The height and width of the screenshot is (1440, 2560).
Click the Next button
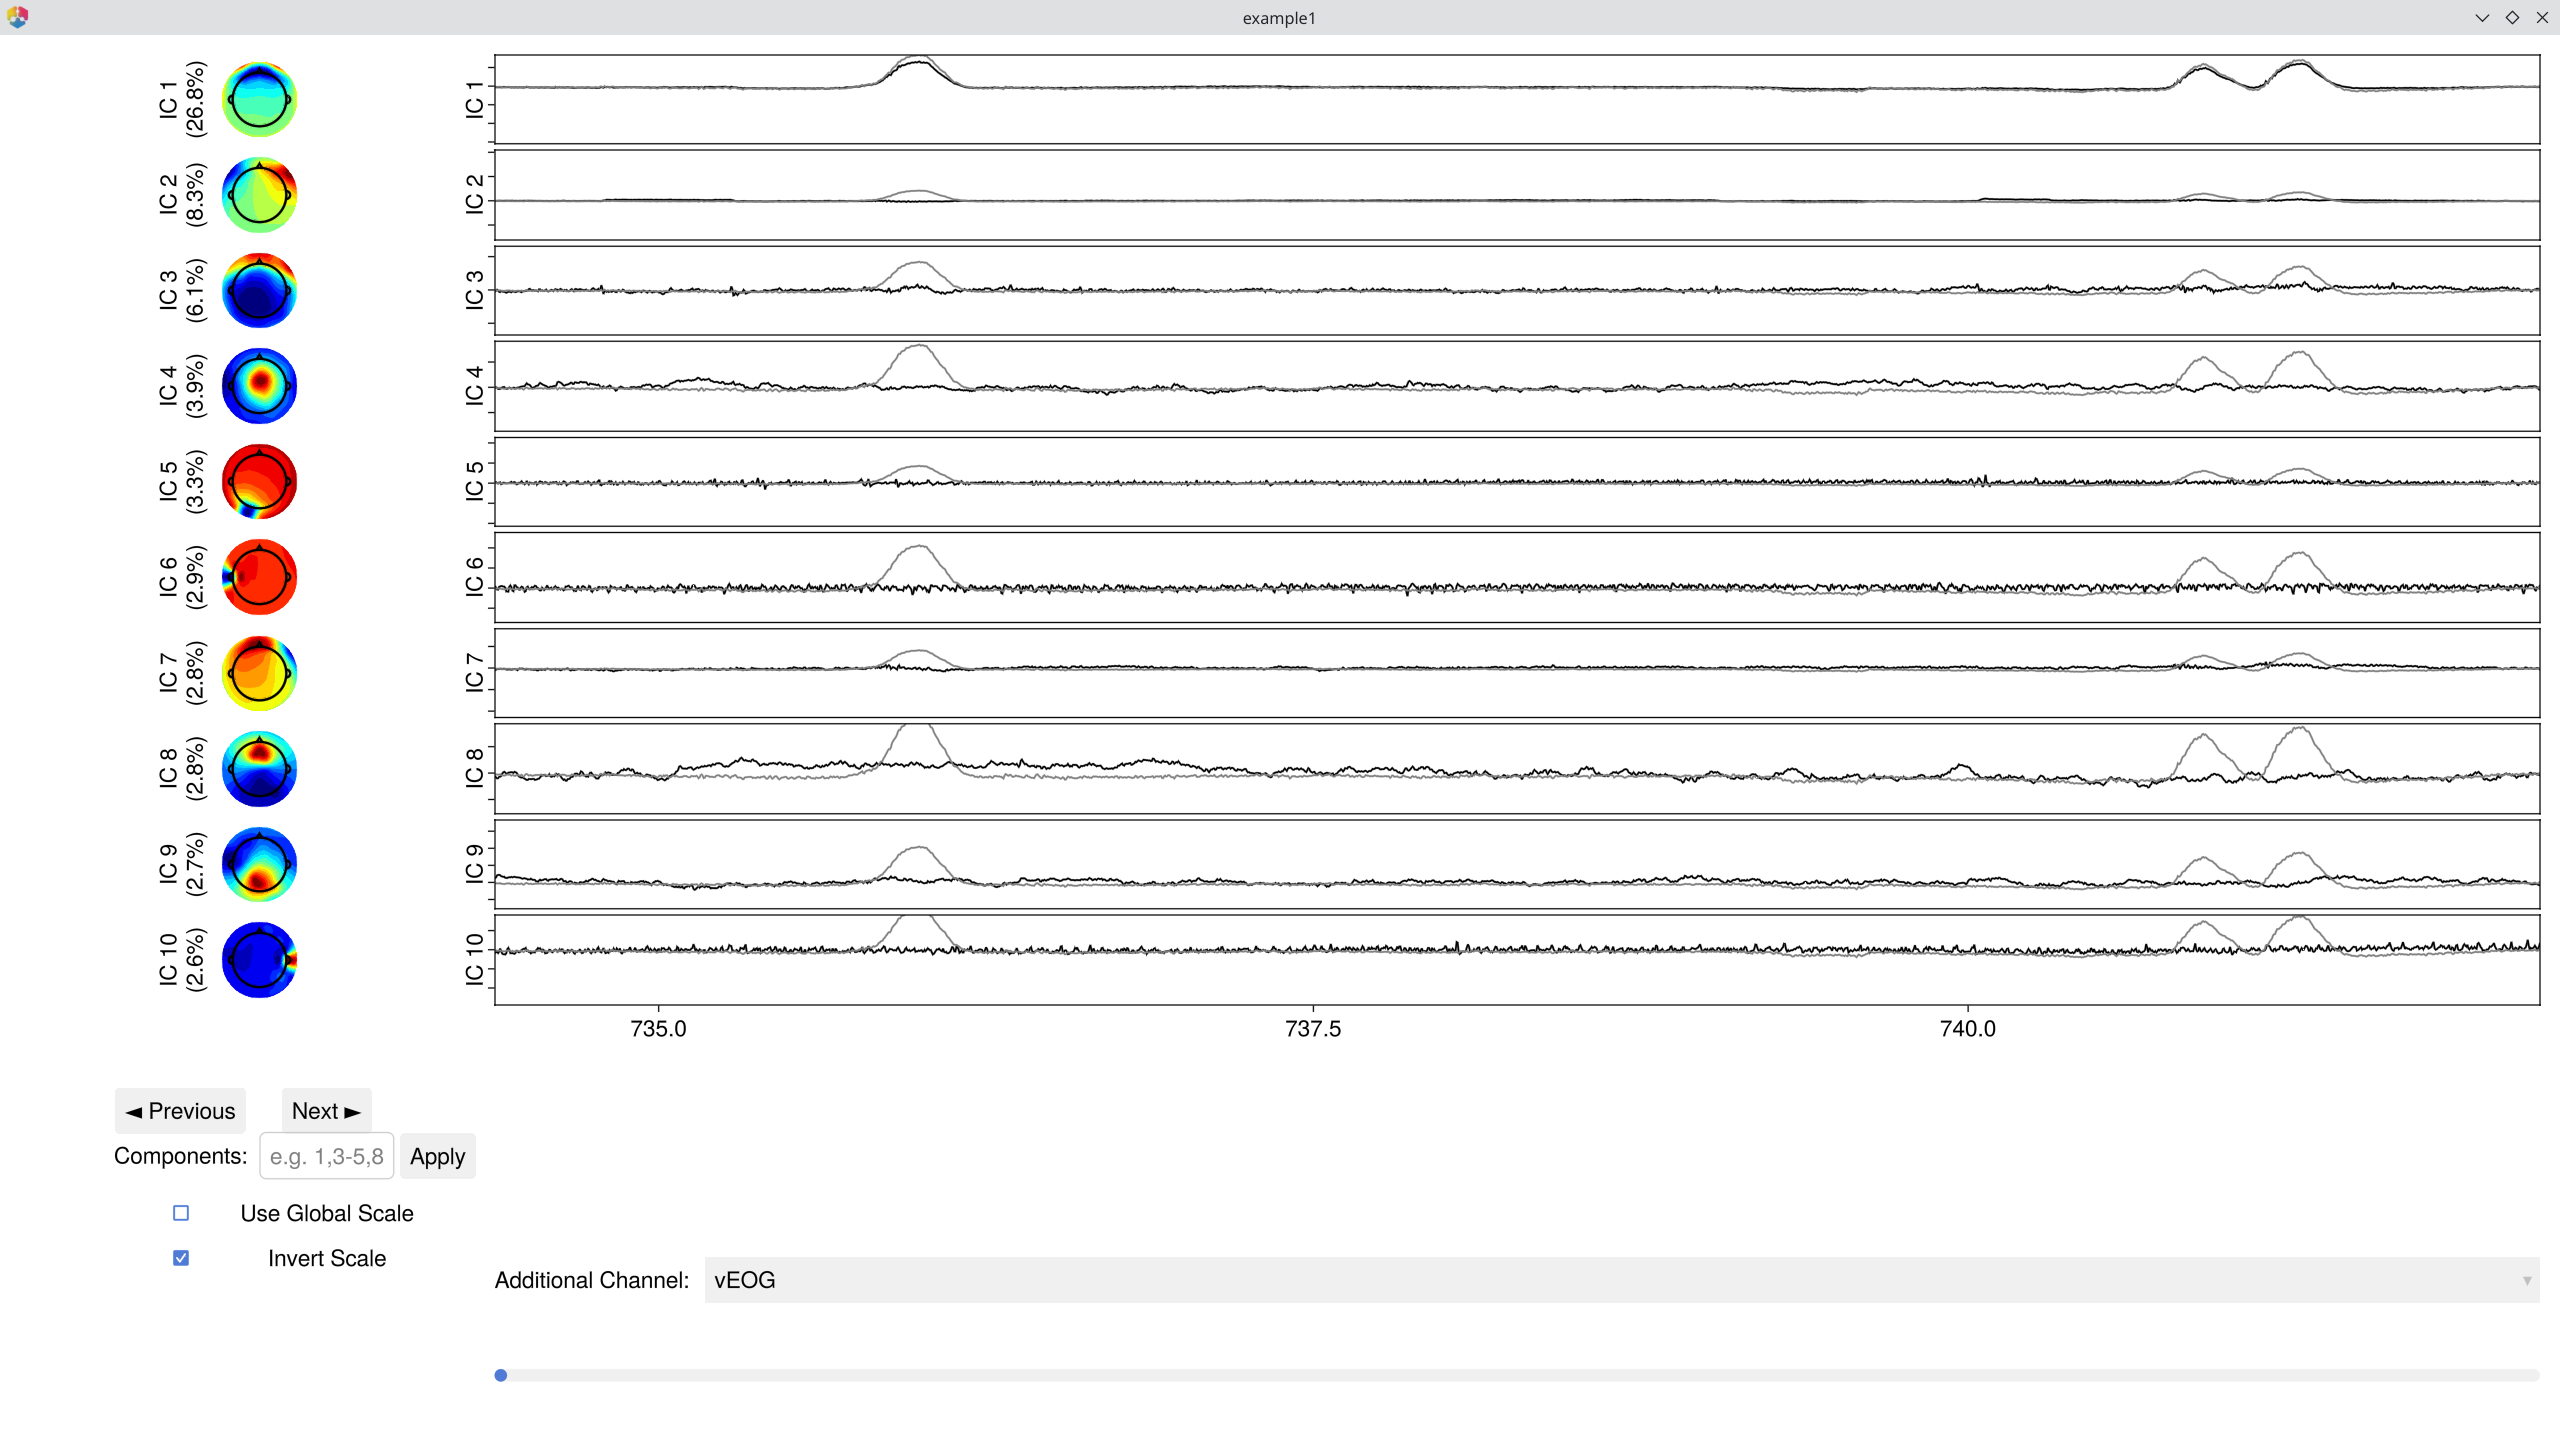click(x=325, y=1110)
